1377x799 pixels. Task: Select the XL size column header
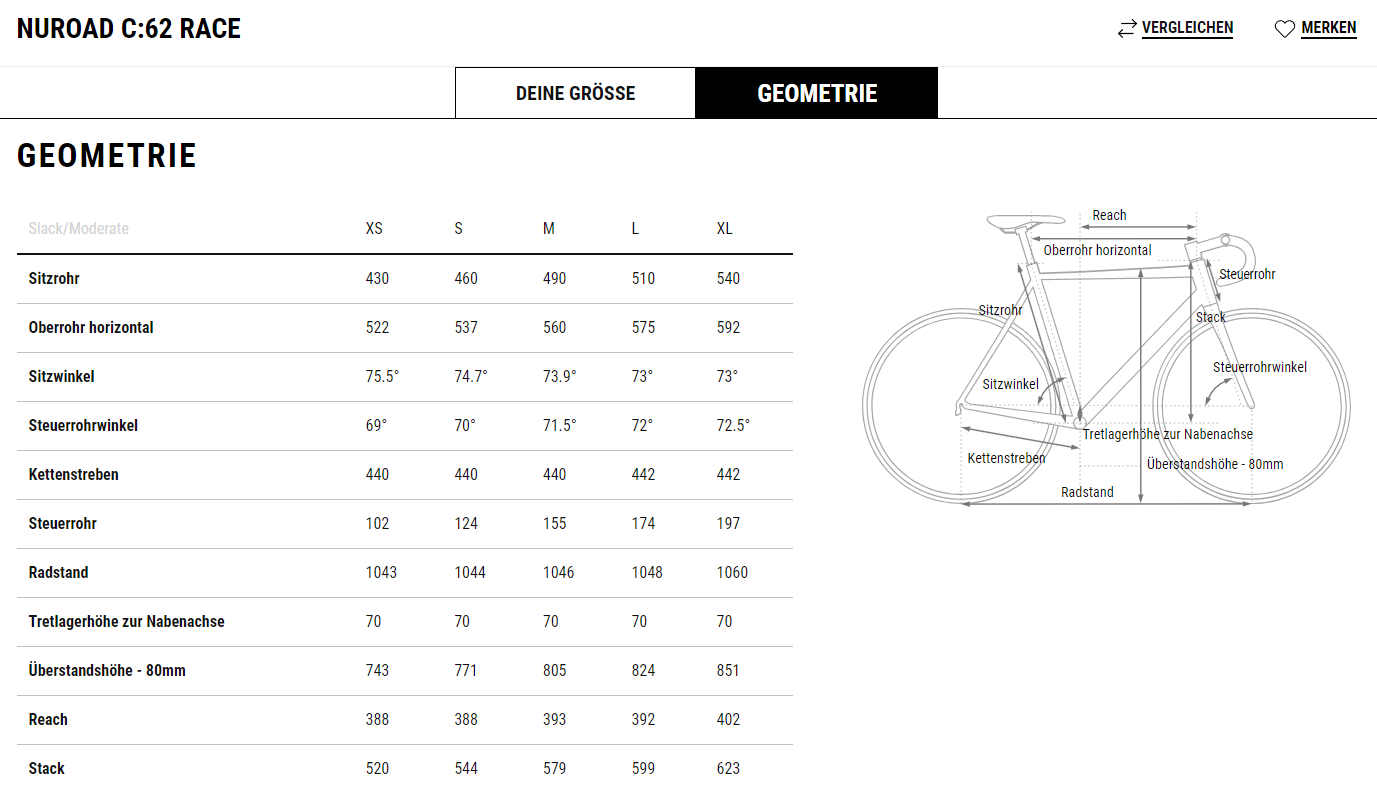point(724,228)
